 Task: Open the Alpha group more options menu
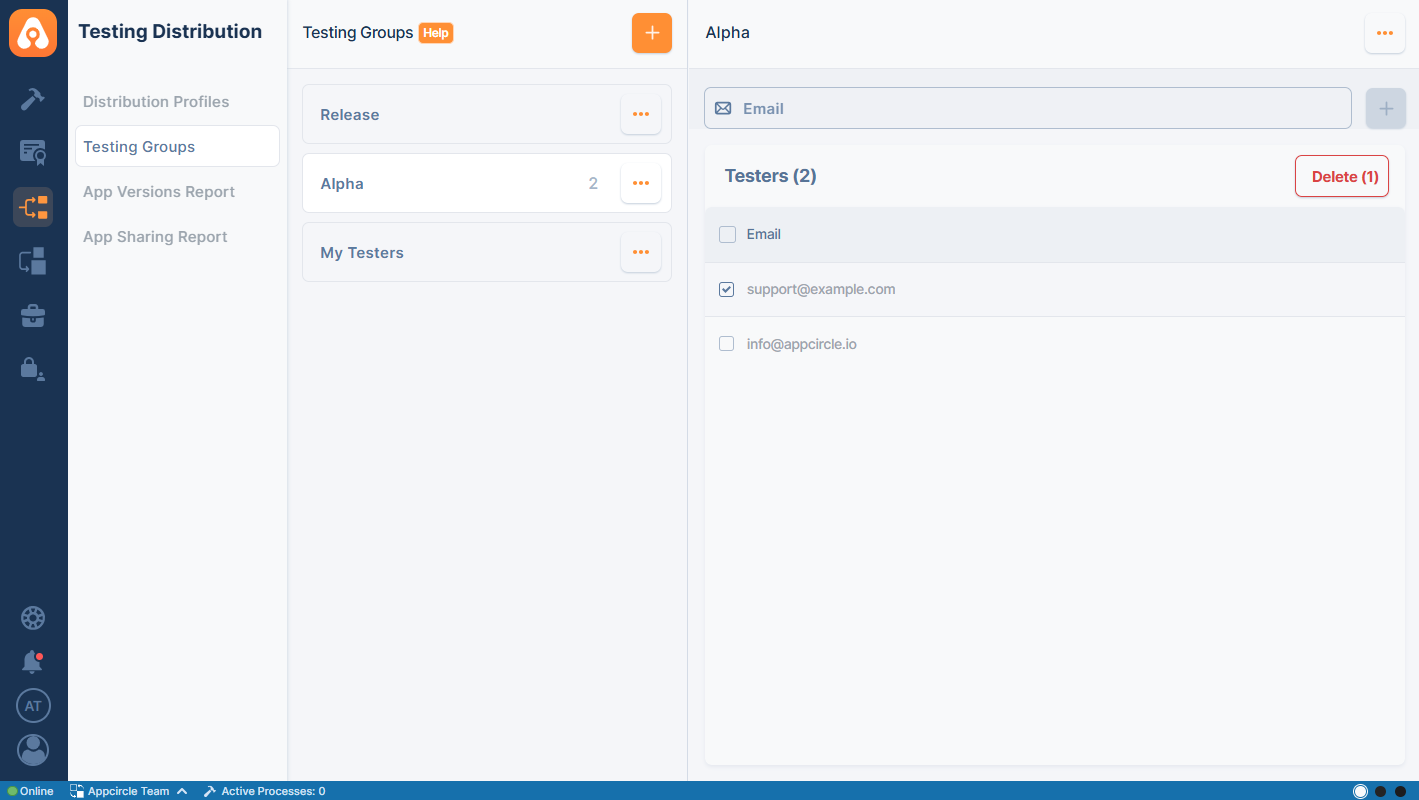click(x=641, y=183)
